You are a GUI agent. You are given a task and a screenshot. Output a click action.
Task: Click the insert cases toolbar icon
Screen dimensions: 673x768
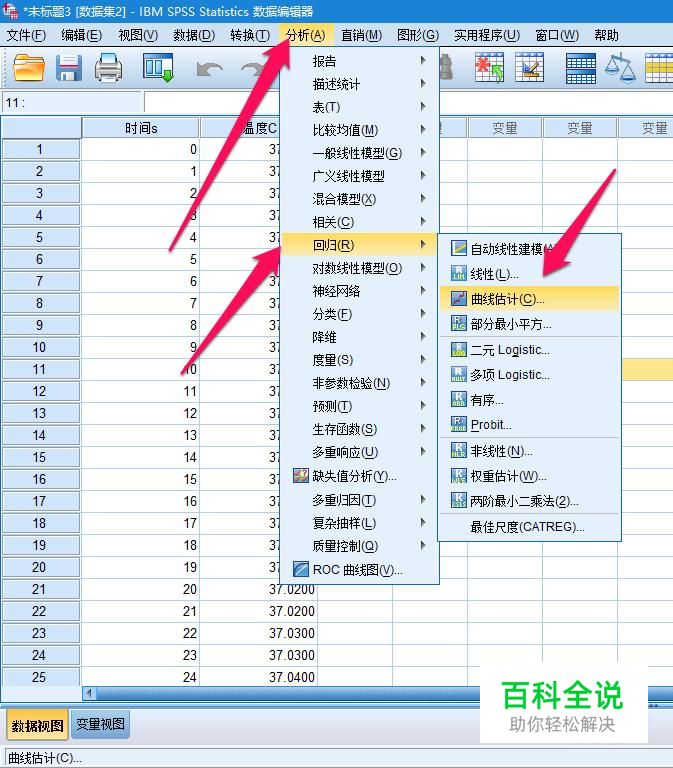[489, 68]
